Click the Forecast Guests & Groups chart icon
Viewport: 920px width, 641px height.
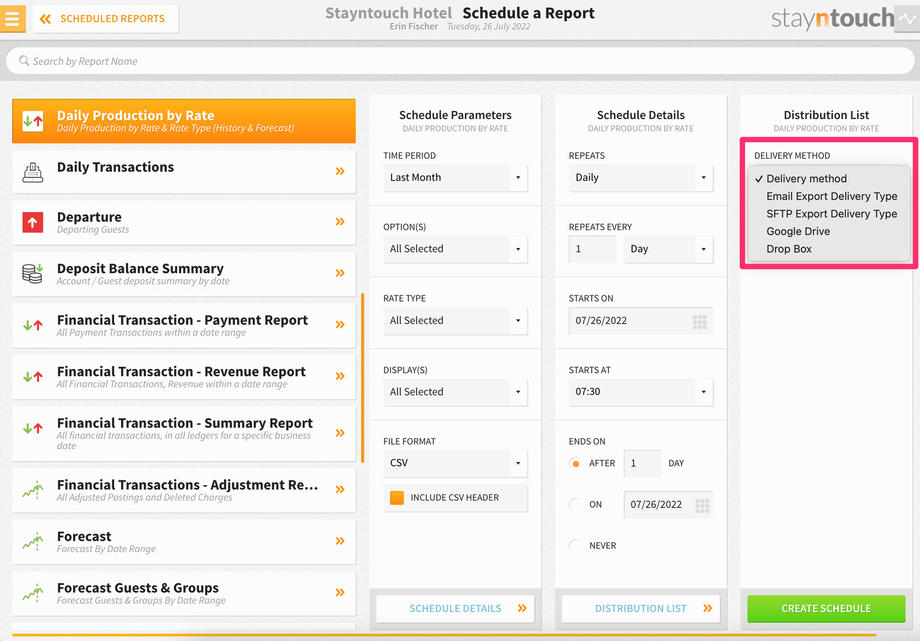33,593
